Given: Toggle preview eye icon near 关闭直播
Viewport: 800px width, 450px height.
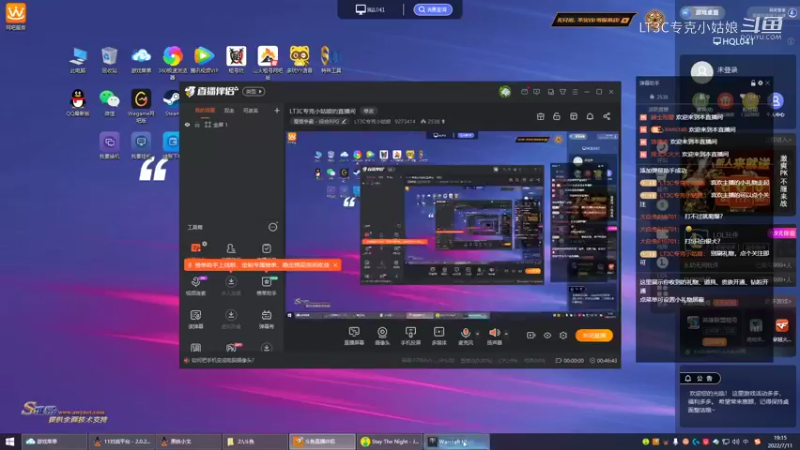Looking at the screenshot, I should (x=547, y=335).
